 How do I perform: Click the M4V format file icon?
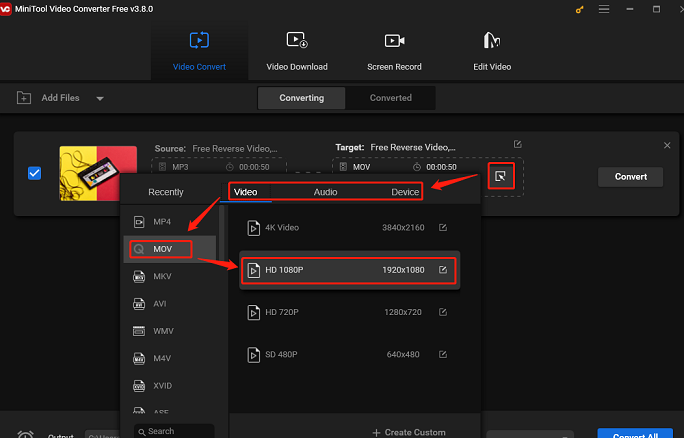coord(139,358)
